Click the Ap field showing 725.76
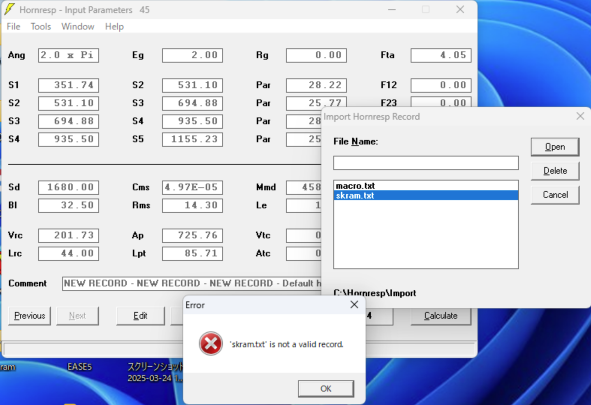 [x=192, y=236]
